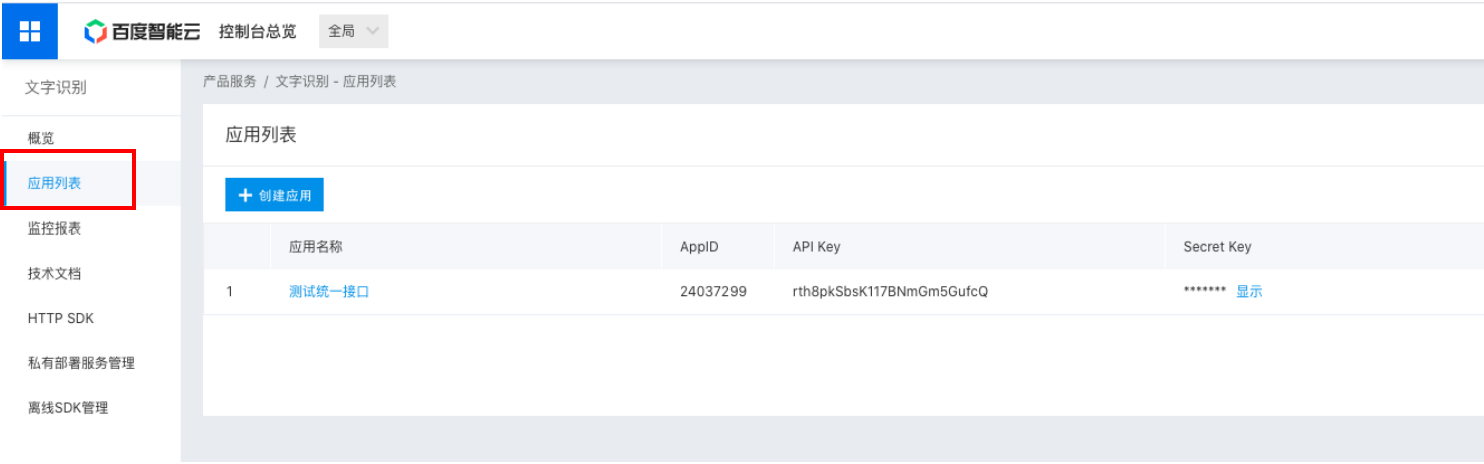The image size is (1484, 464).
Task: Click the plus icon on 创建应用
Action: tap(245, 195)
